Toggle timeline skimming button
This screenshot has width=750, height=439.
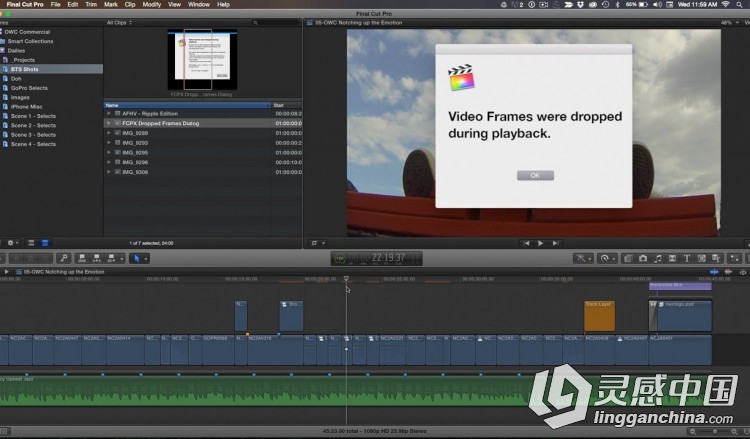pos(714,272)
